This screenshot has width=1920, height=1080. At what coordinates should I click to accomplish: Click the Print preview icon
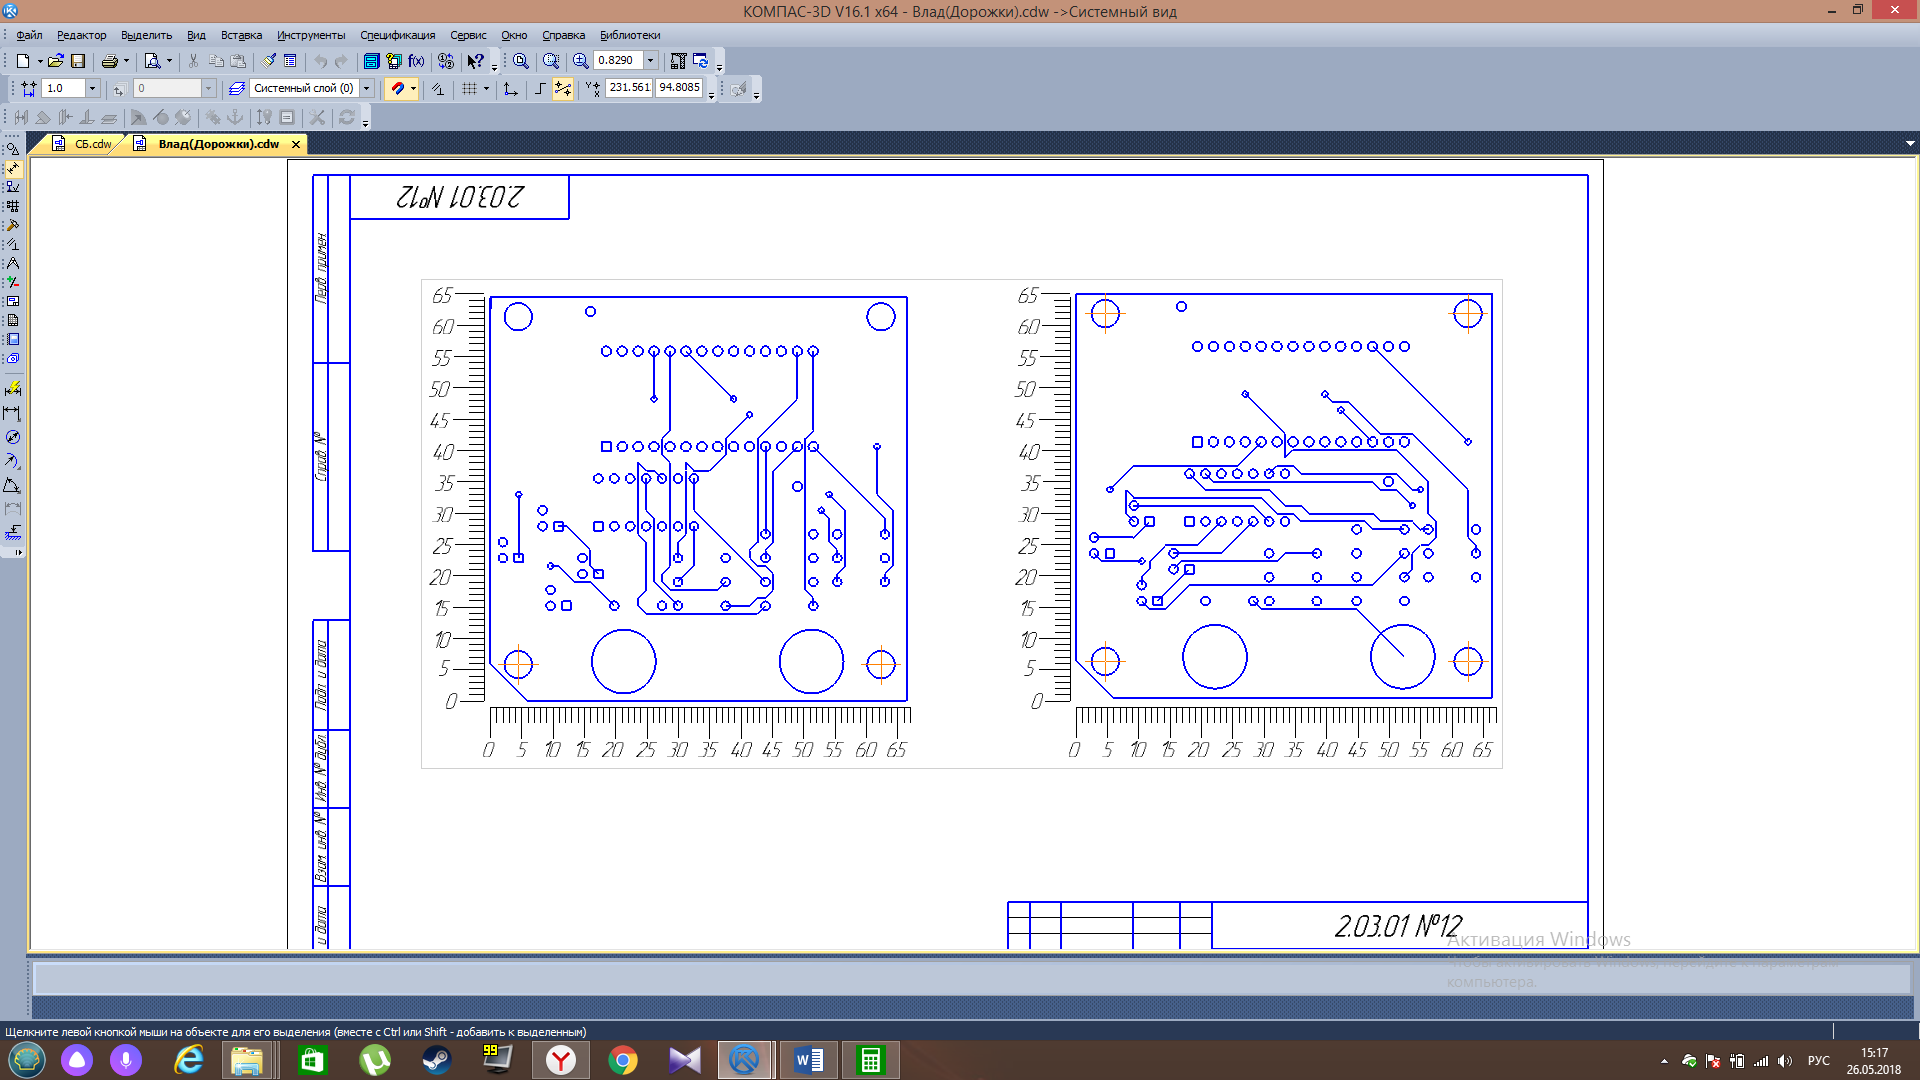pyautogui.click(x=152, y=61)
